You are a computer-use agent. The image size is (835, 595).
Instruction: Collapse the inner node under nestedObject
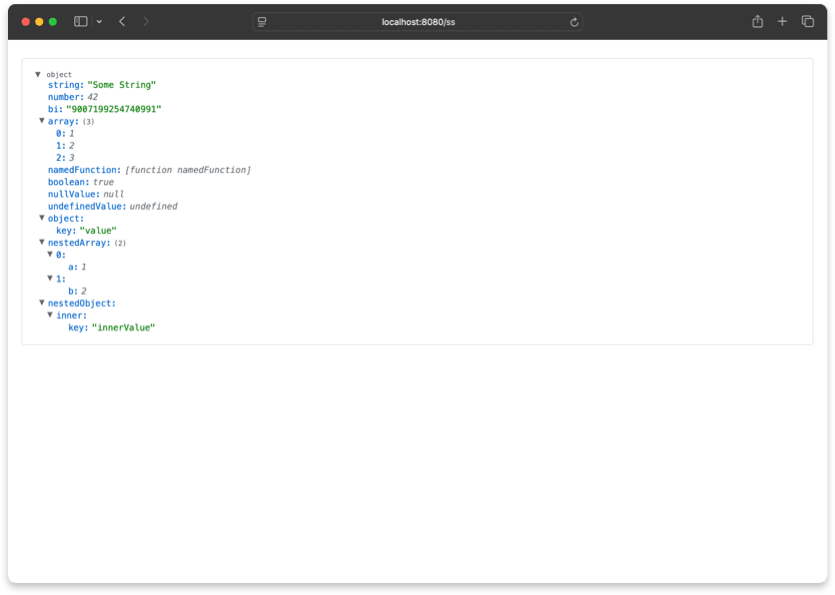point(50,315)
